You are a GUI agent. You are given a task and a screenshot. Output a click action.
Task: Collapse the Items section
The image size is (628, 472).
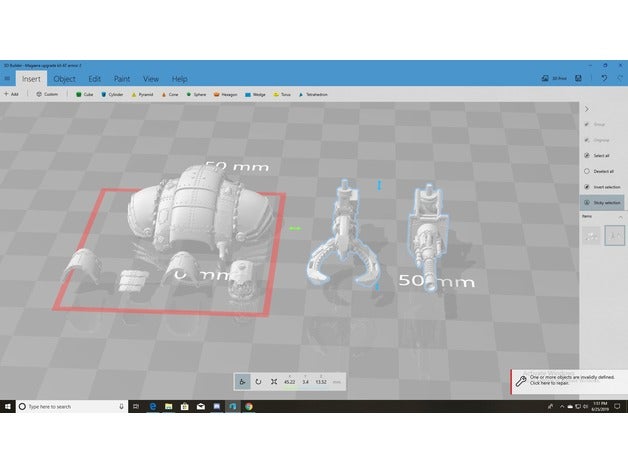pyautogui.click(x=617, y=217)
